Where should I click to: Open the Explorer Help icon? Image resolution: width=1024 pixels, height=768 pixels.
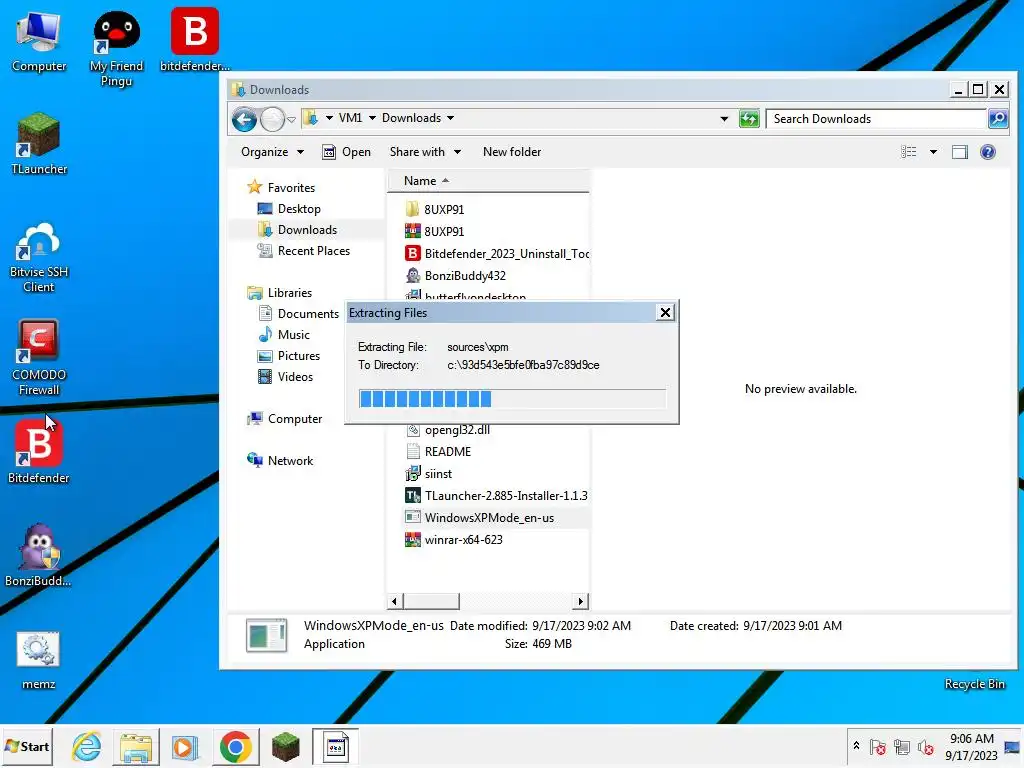987,152
